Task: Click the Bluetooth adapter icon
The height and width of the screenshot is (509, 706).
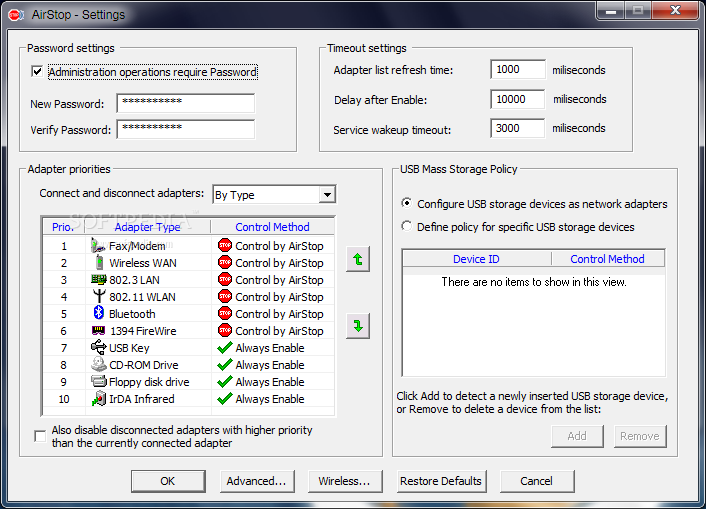Action: [99, 313]
